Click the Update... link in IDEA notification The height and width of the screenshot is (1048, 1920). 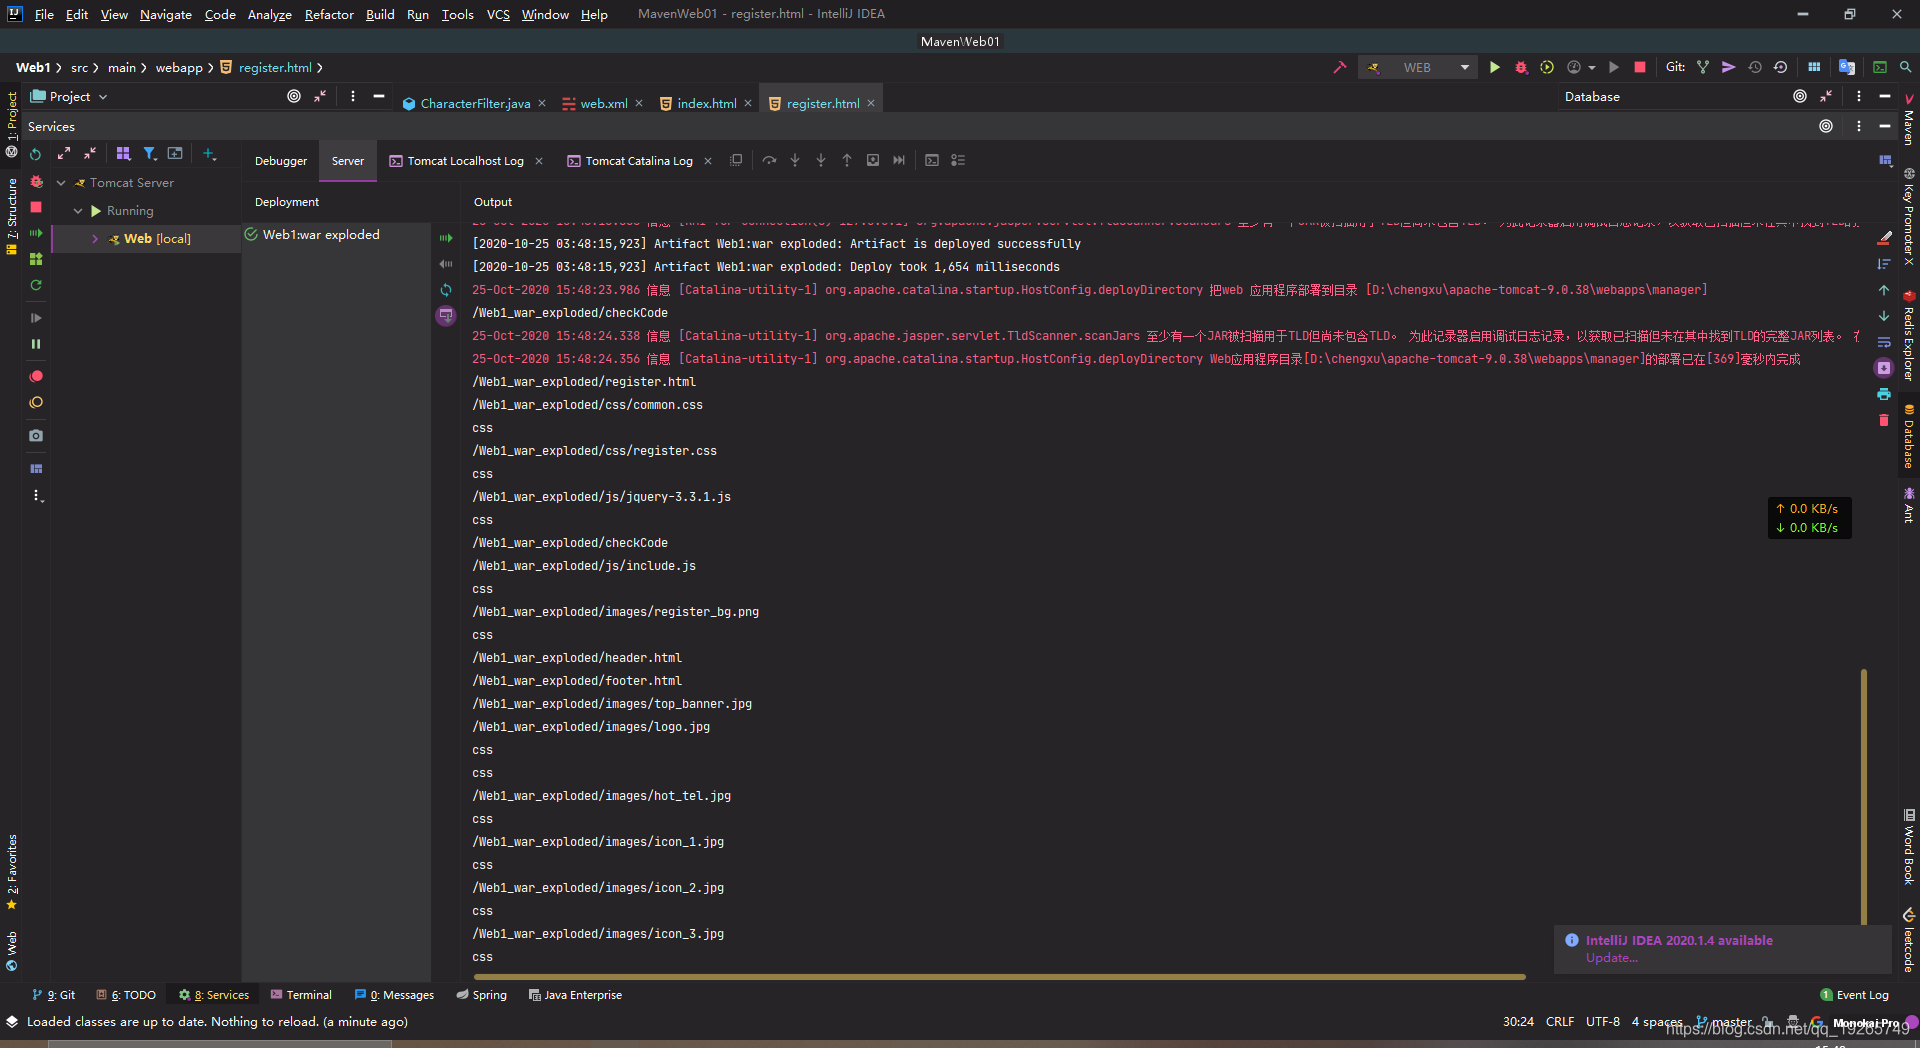tap(1611, 958)
